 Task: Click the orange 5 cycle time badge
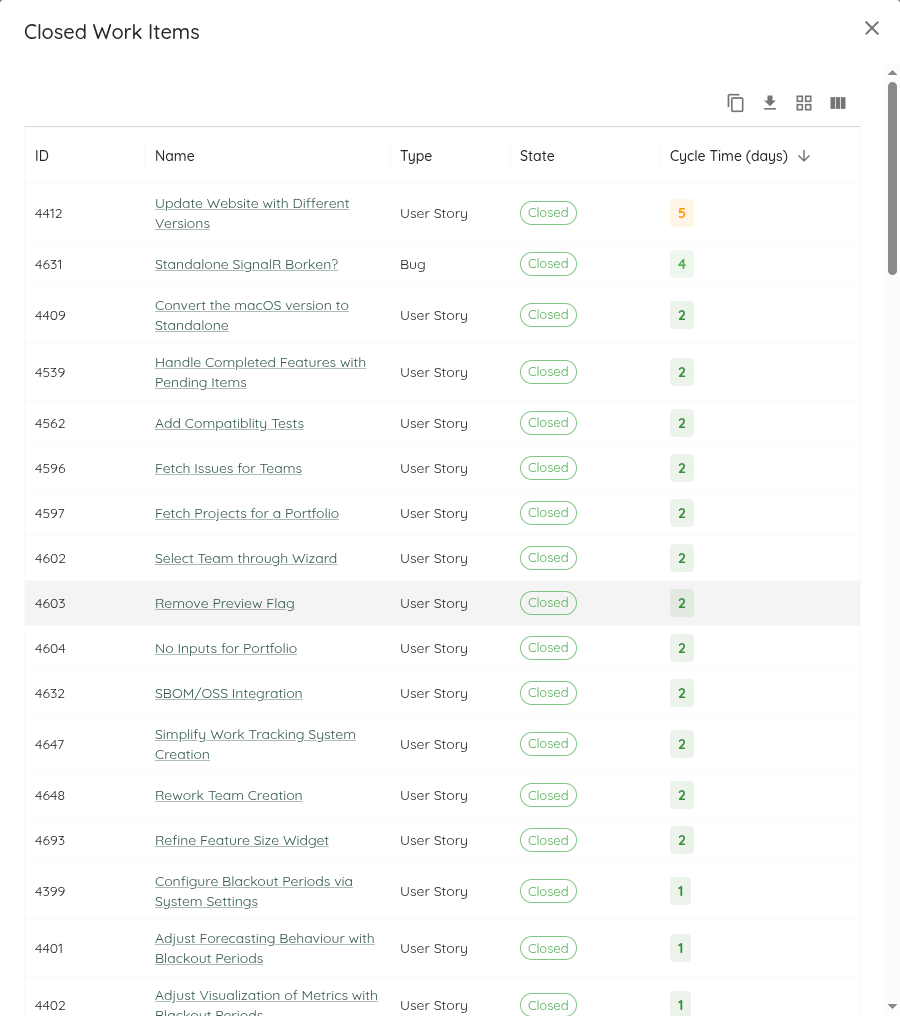(682, 213)
